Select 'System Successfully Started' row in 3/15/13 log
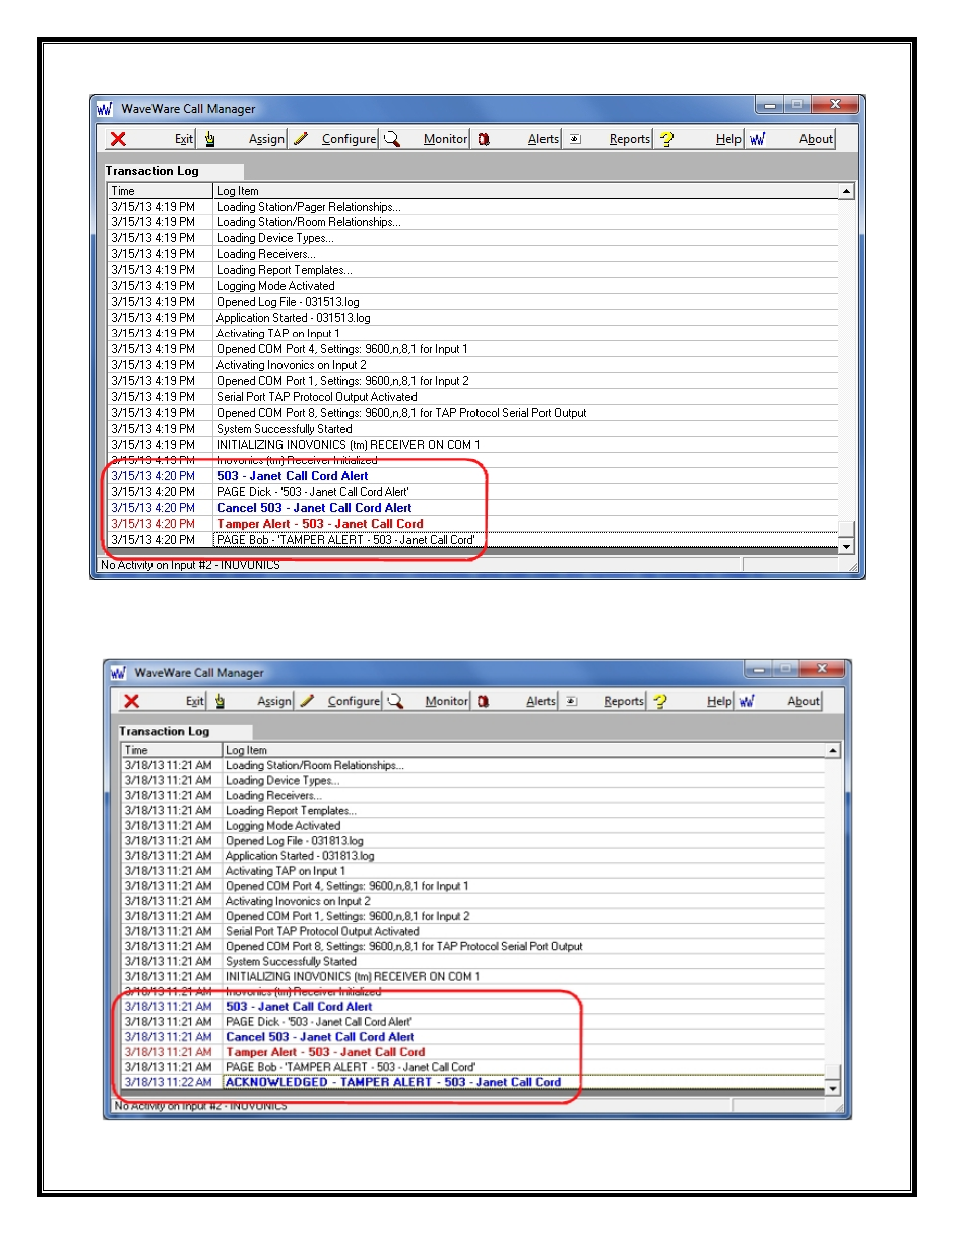 pos(473,429)
